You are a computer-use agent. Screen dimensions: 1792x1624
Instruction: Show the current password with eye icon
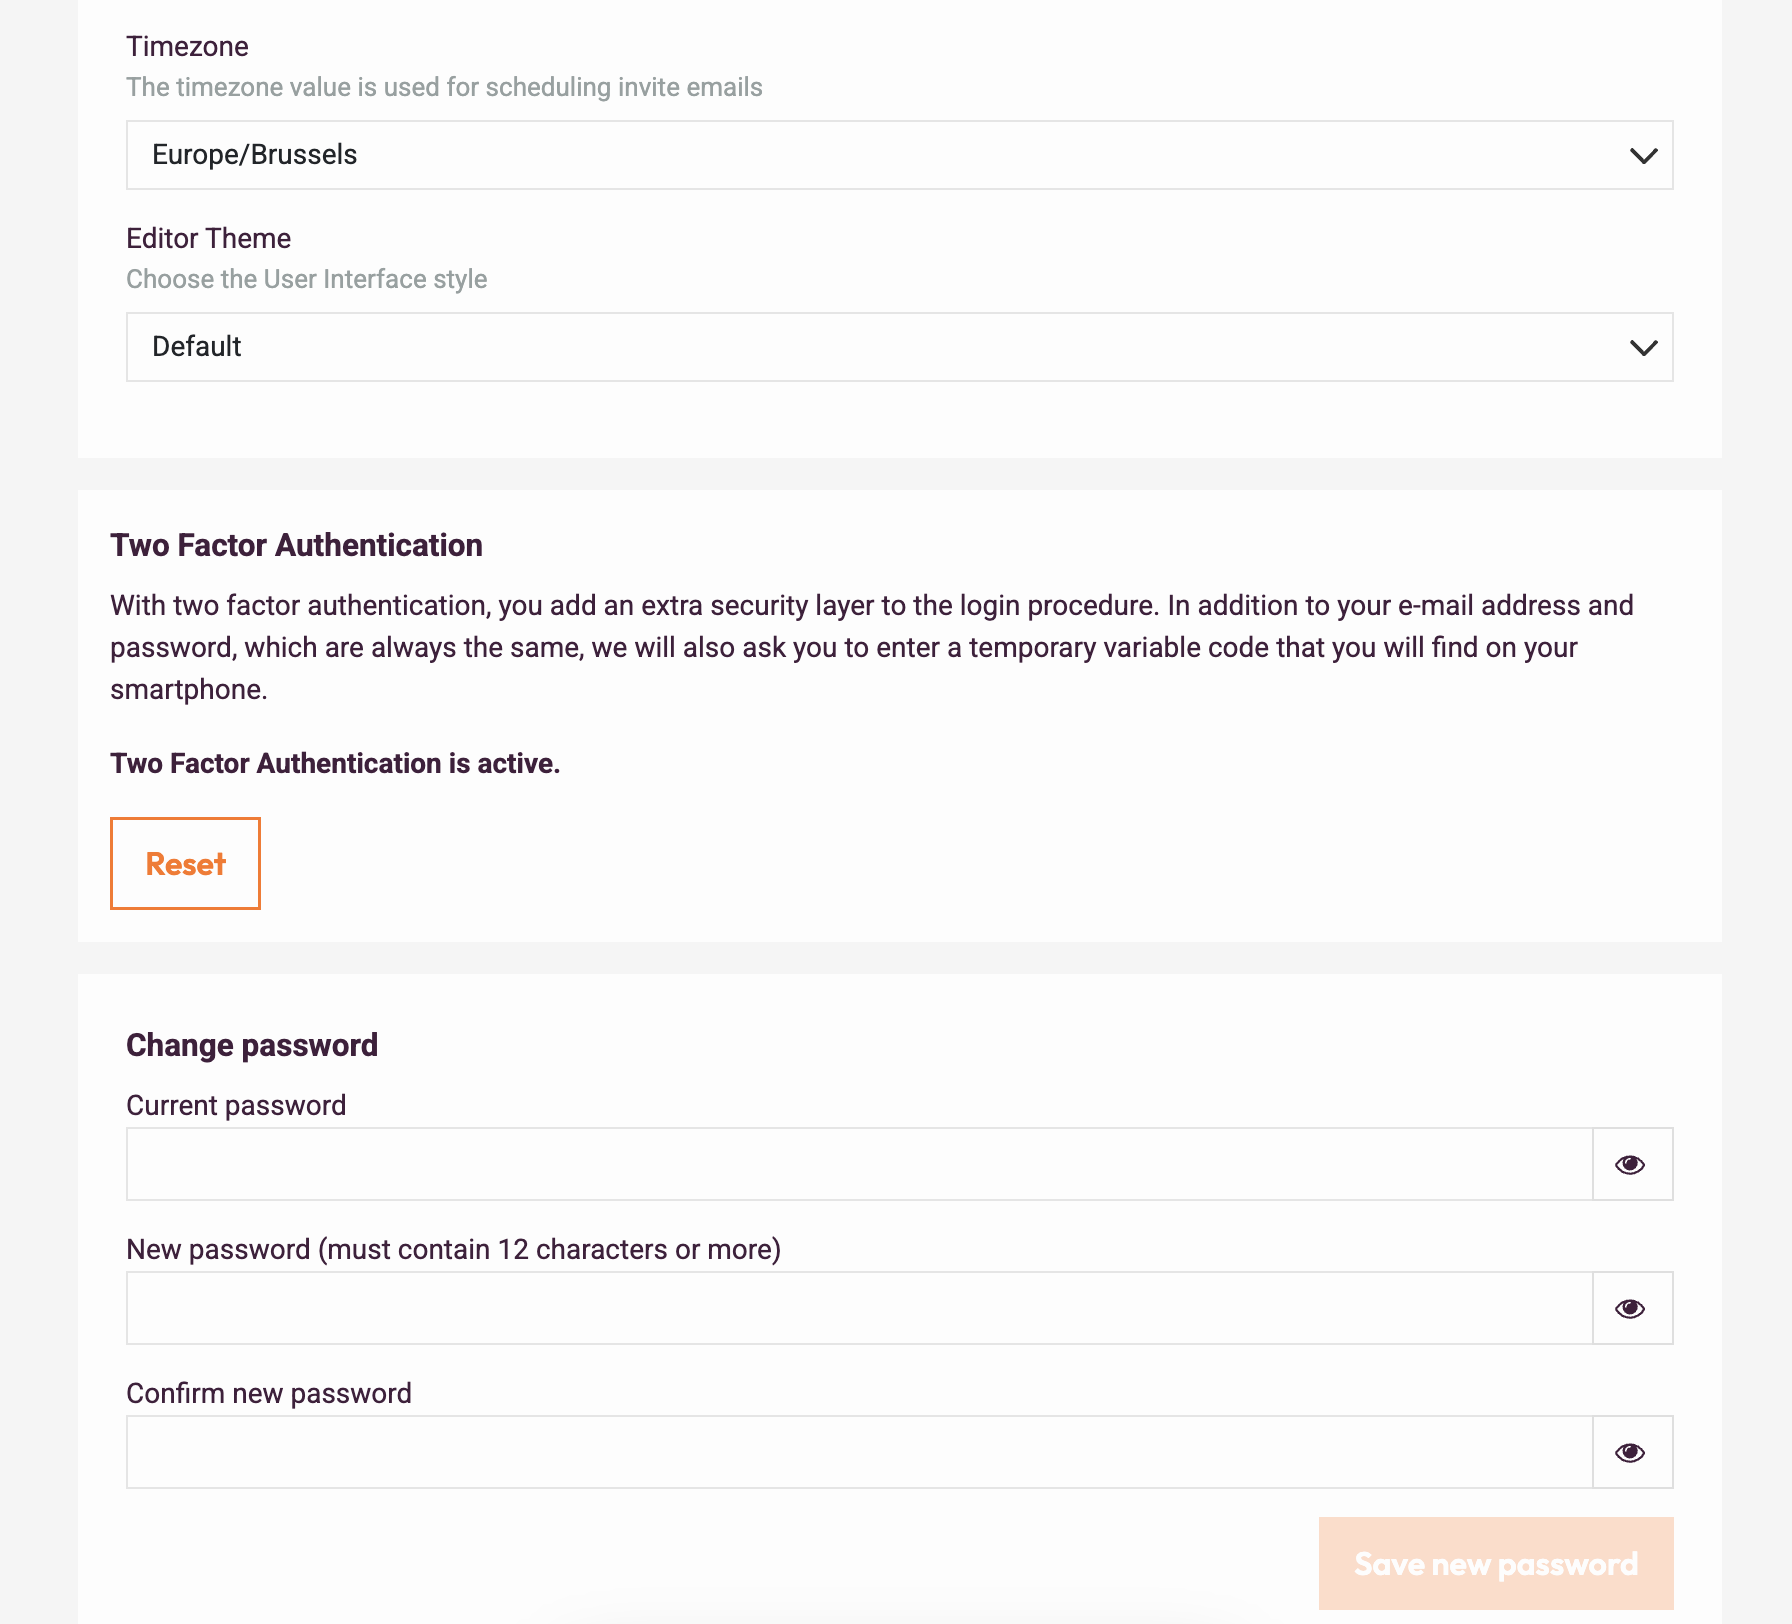pos(1632,1164)
